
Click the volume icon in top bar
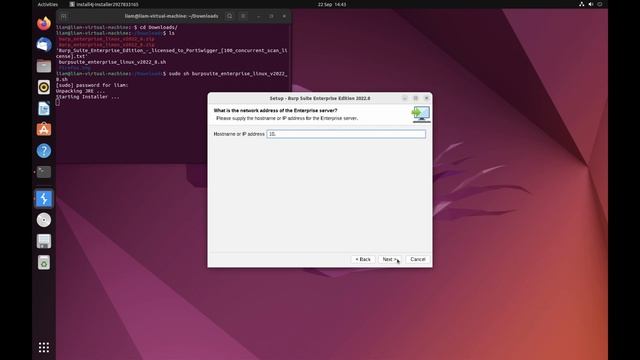point(591,4)
